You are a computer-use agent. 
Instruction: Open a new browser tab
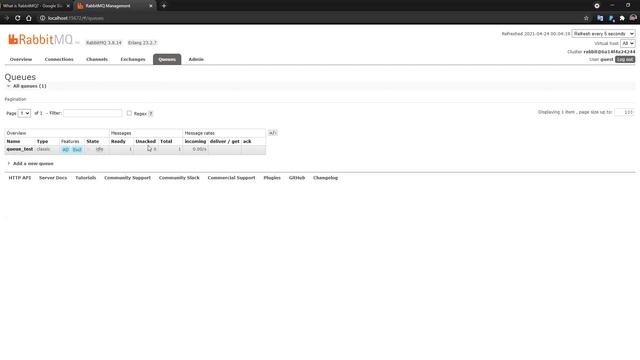pyautogui.click(x=164, y=6)
